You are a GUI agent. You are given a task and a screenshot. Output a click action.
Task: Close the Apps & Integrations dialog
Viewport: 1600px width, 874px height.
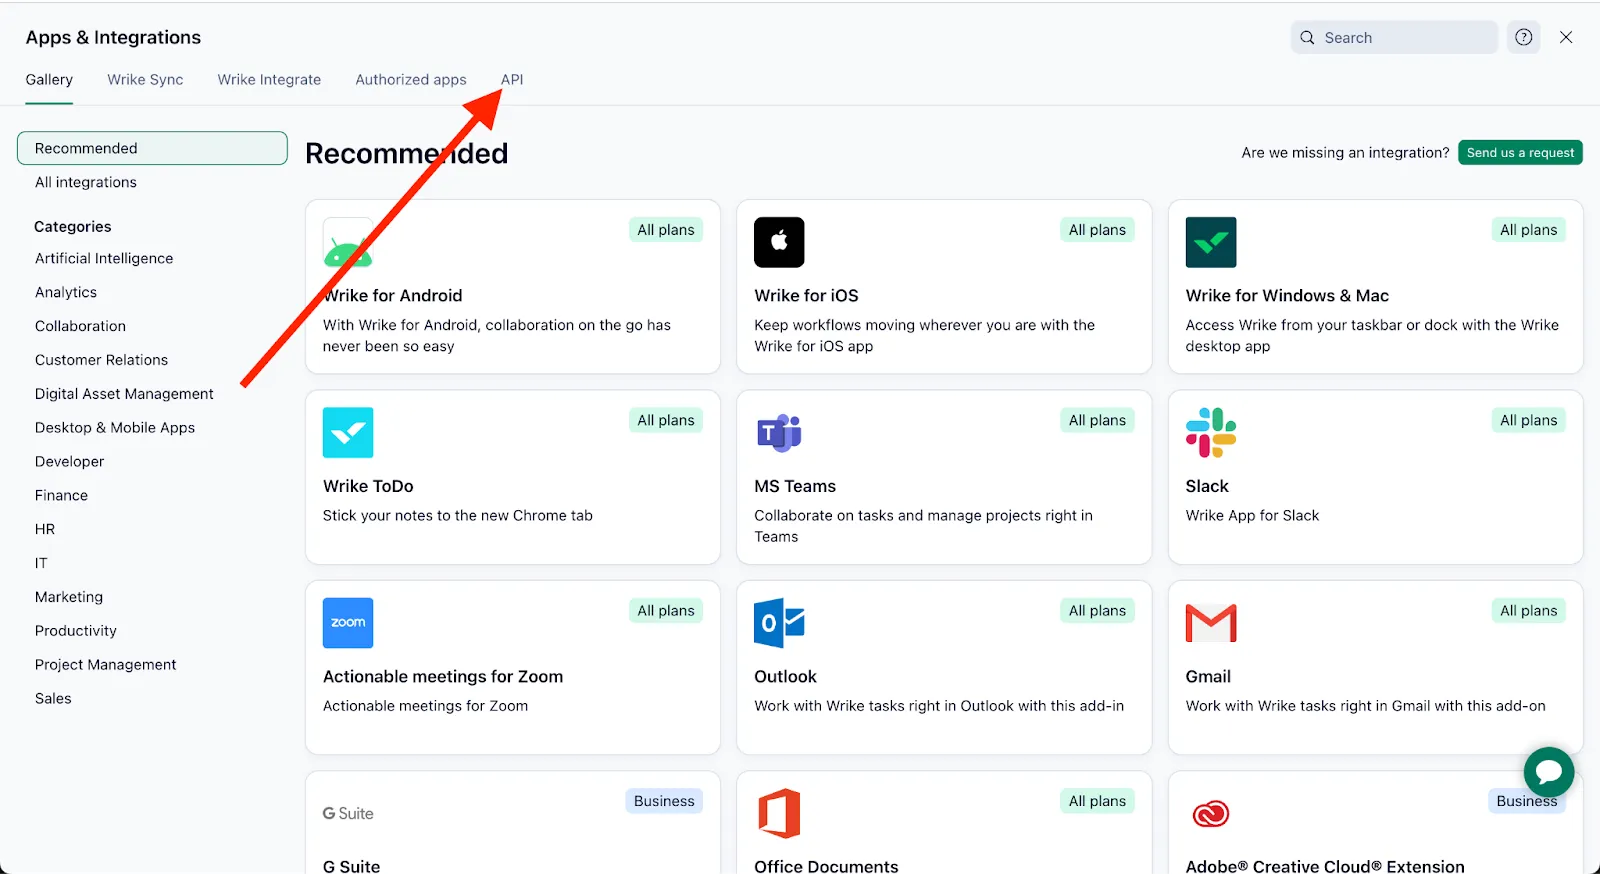pos(1566,37)
